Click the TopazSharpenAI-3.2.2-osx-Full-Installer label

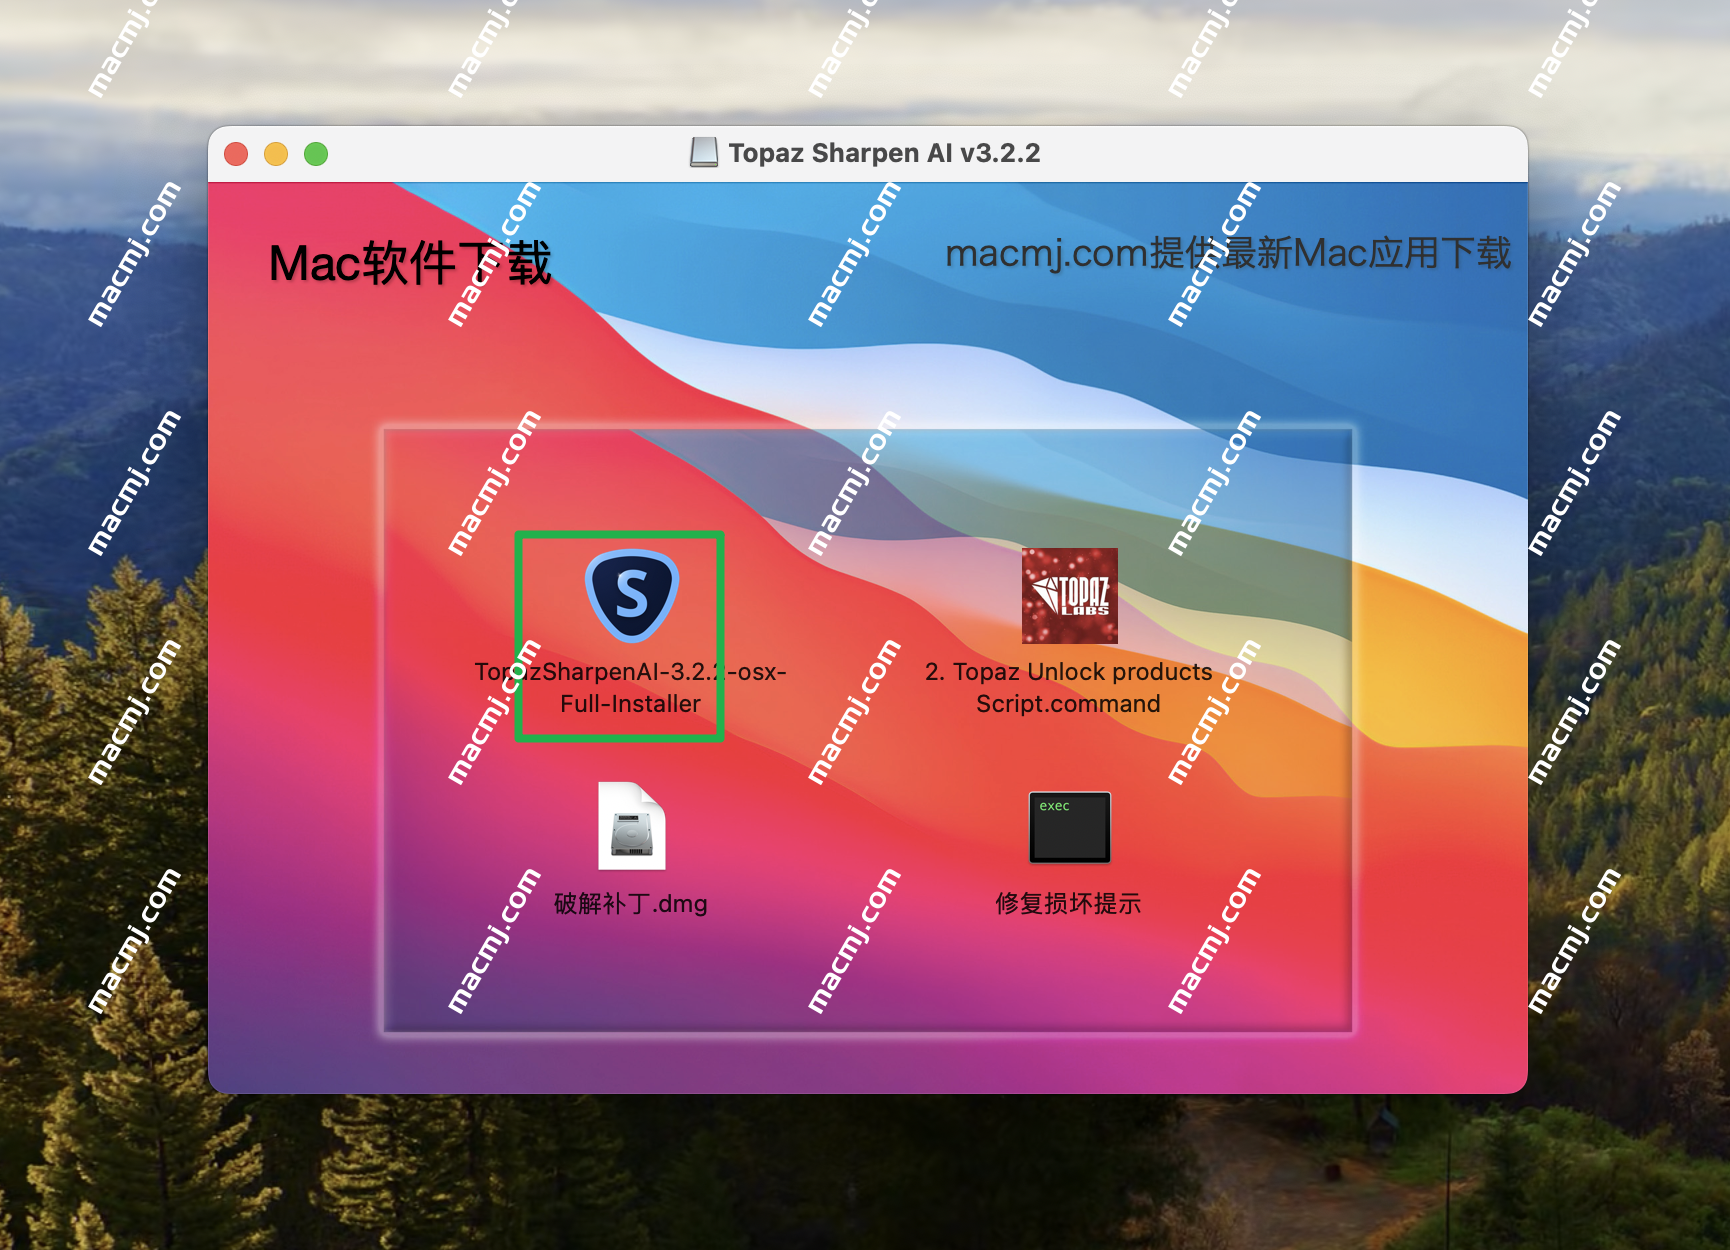coord(631,688)
